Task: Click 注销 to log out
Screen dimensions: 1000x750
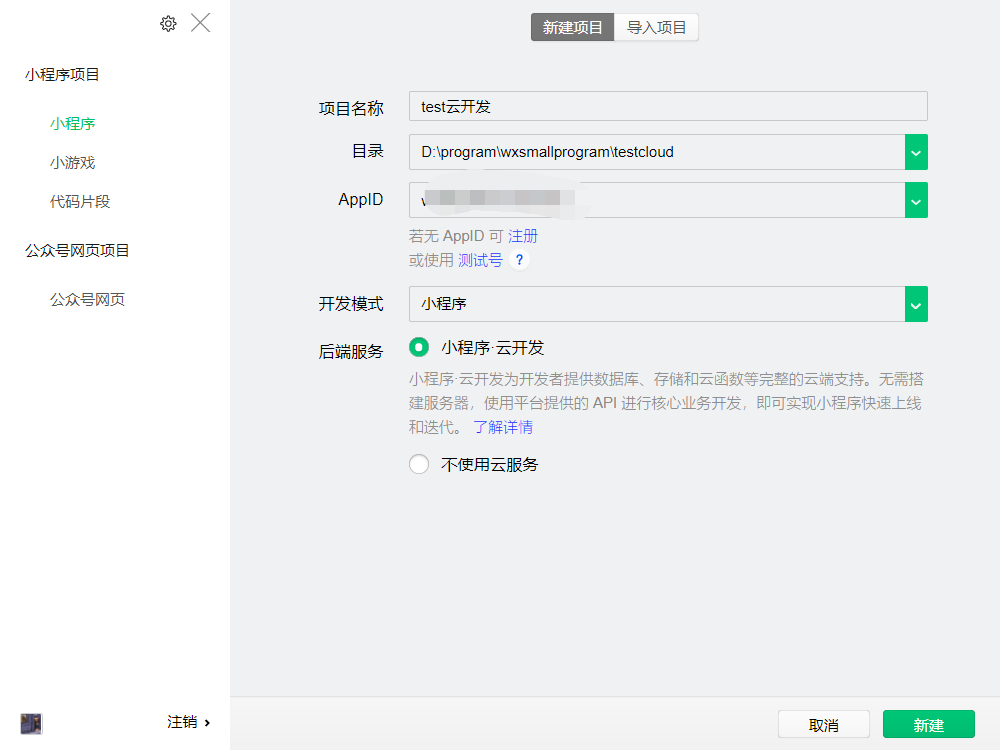Action: click(184, 722)
